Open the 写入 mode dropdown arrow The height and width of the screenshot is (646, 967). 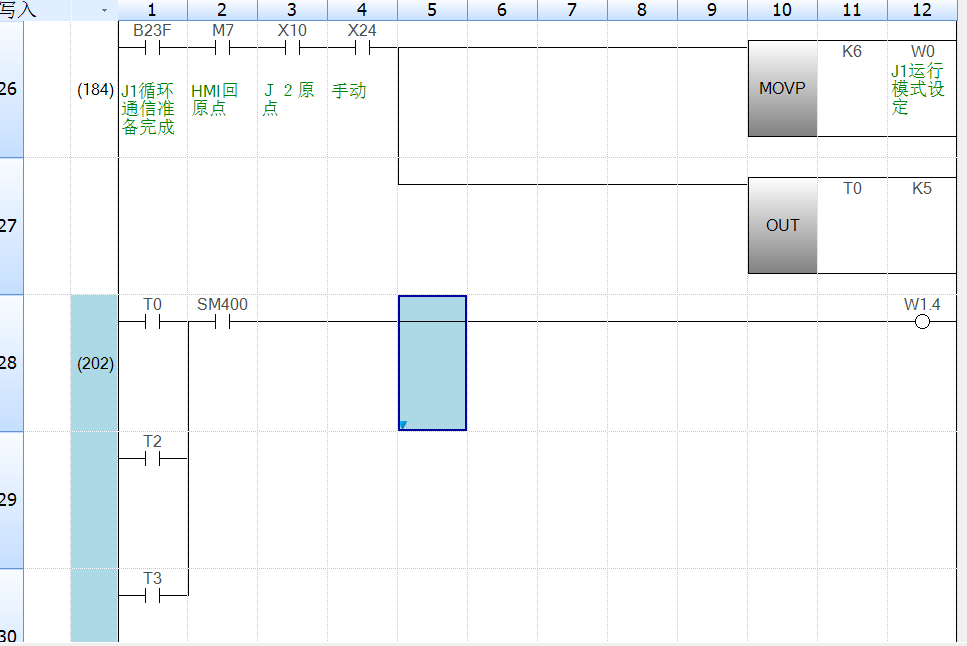tap(104, 10)
